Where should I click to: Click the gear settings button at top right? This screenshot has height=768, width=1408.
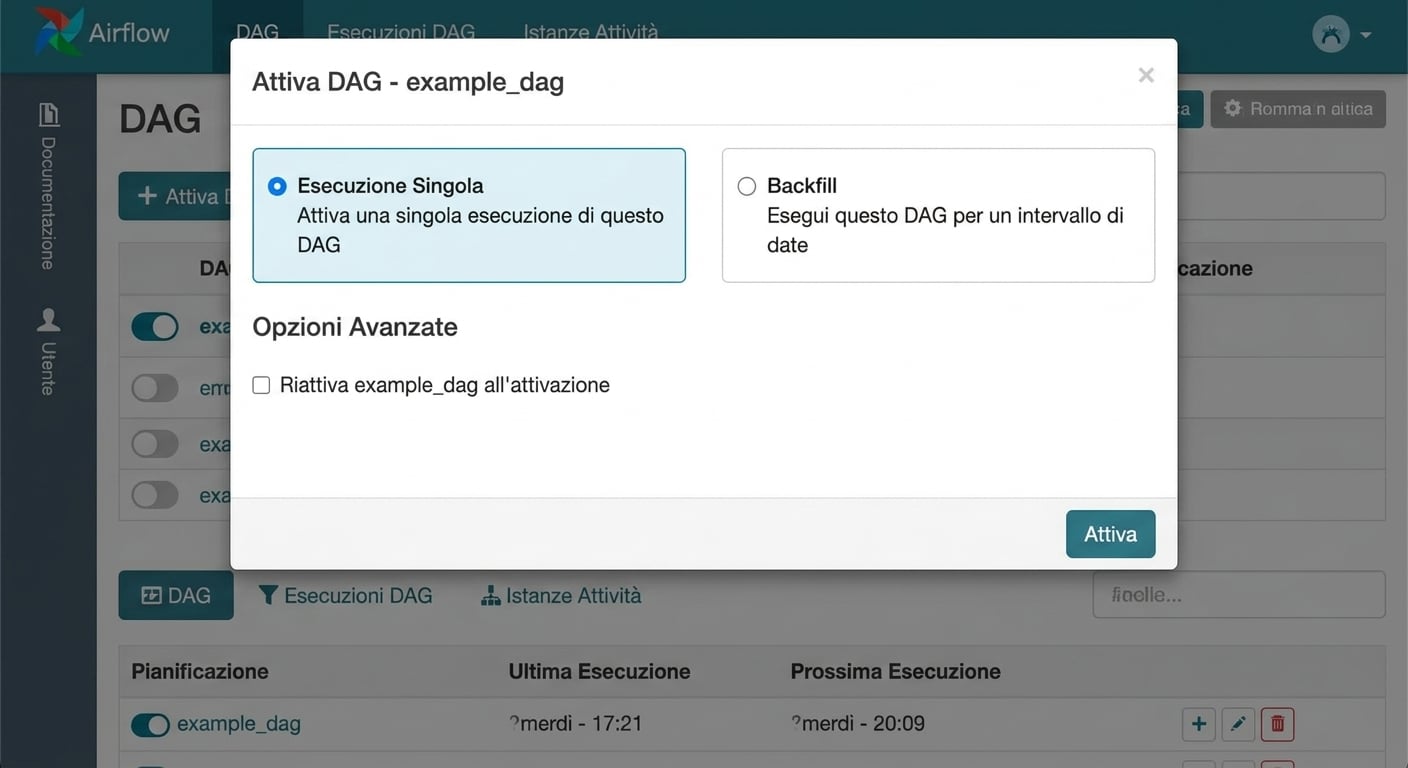click(1298, 109)
